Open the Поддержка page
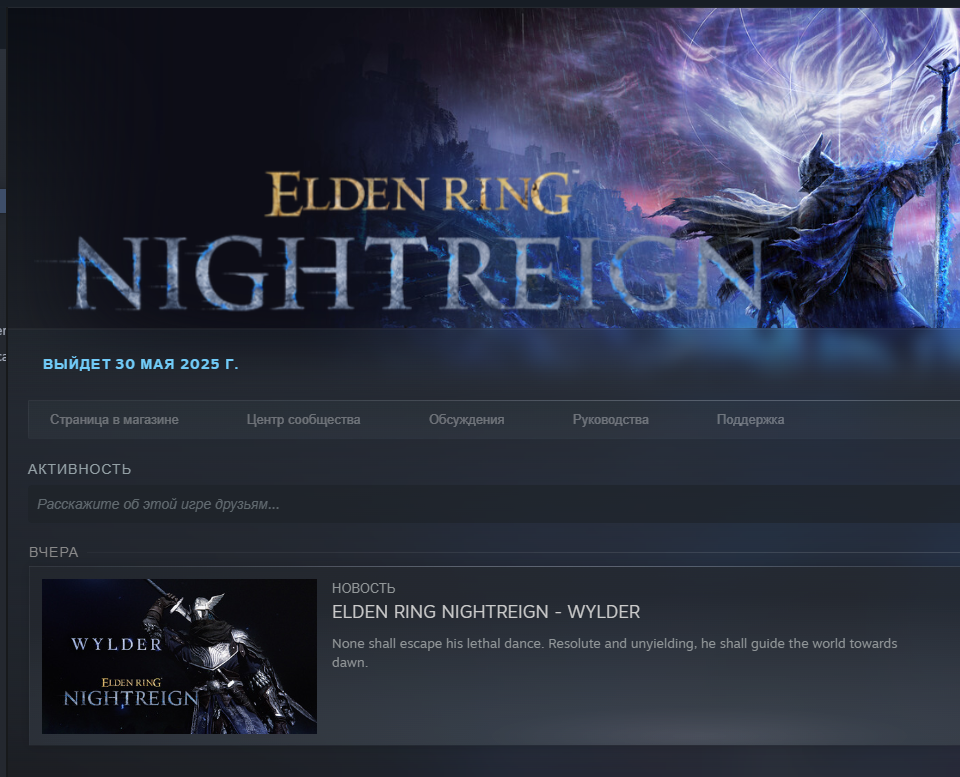This screenshot has width=960, height=777. (x=750, y=419)
